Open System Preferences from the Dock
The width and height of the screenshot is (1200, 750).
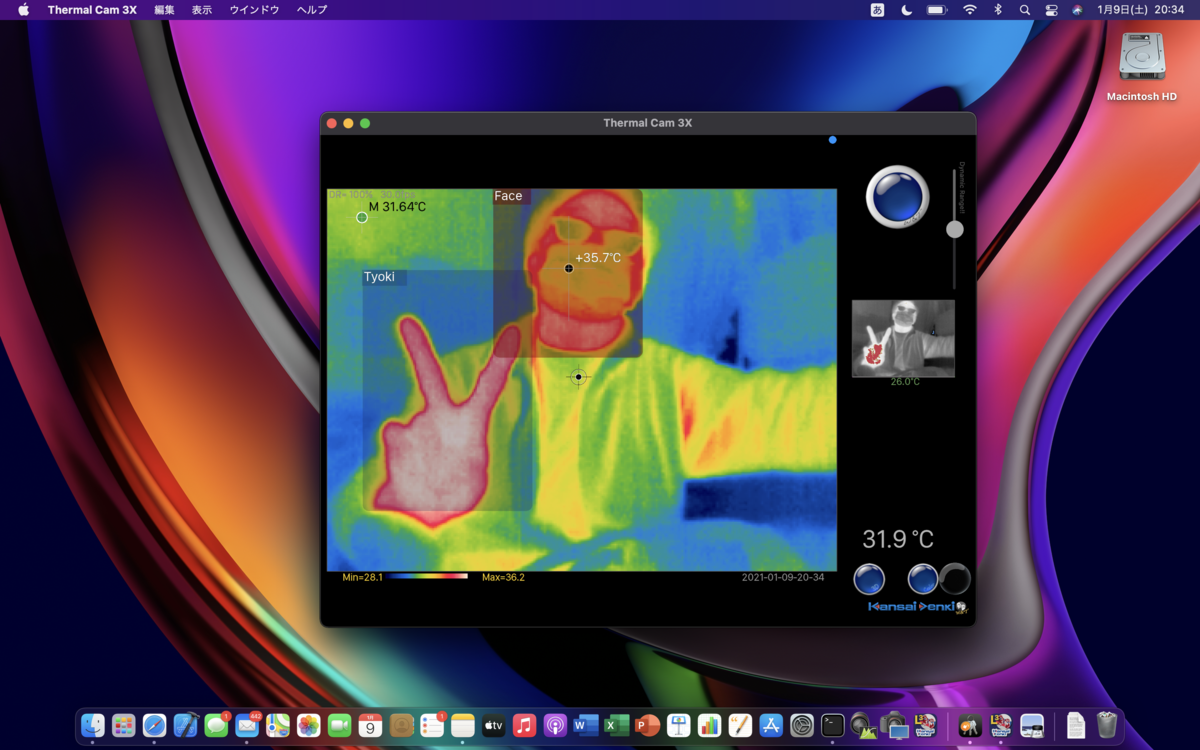(802, 725)
